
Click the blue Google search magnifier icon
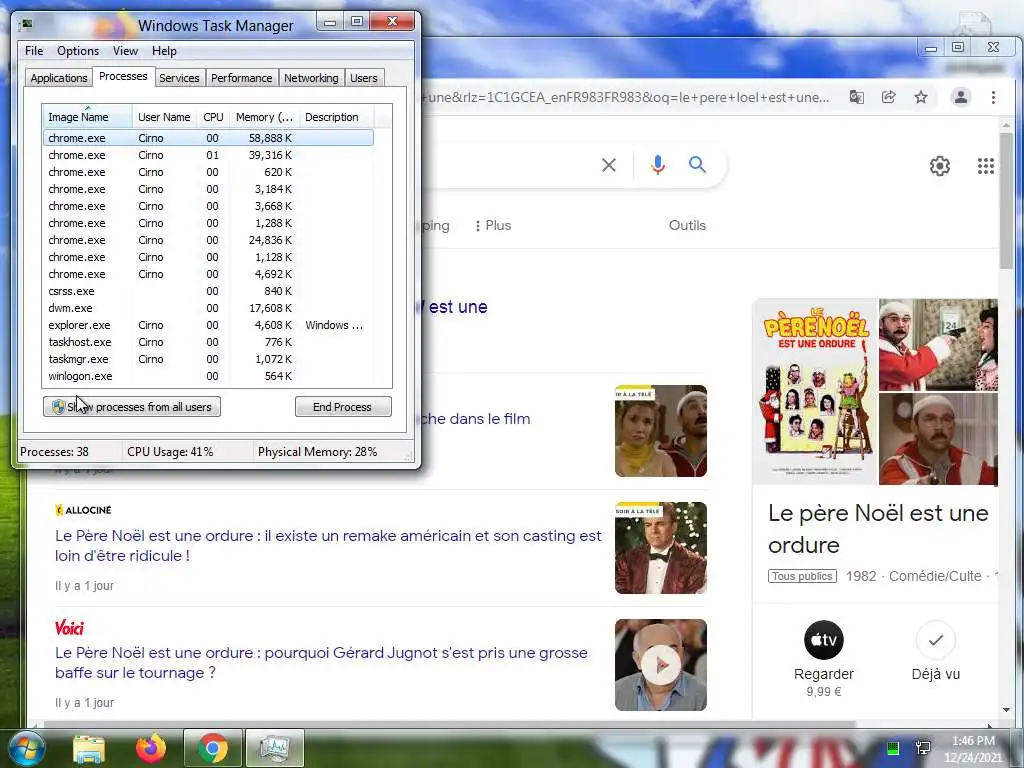click(697, 165)
